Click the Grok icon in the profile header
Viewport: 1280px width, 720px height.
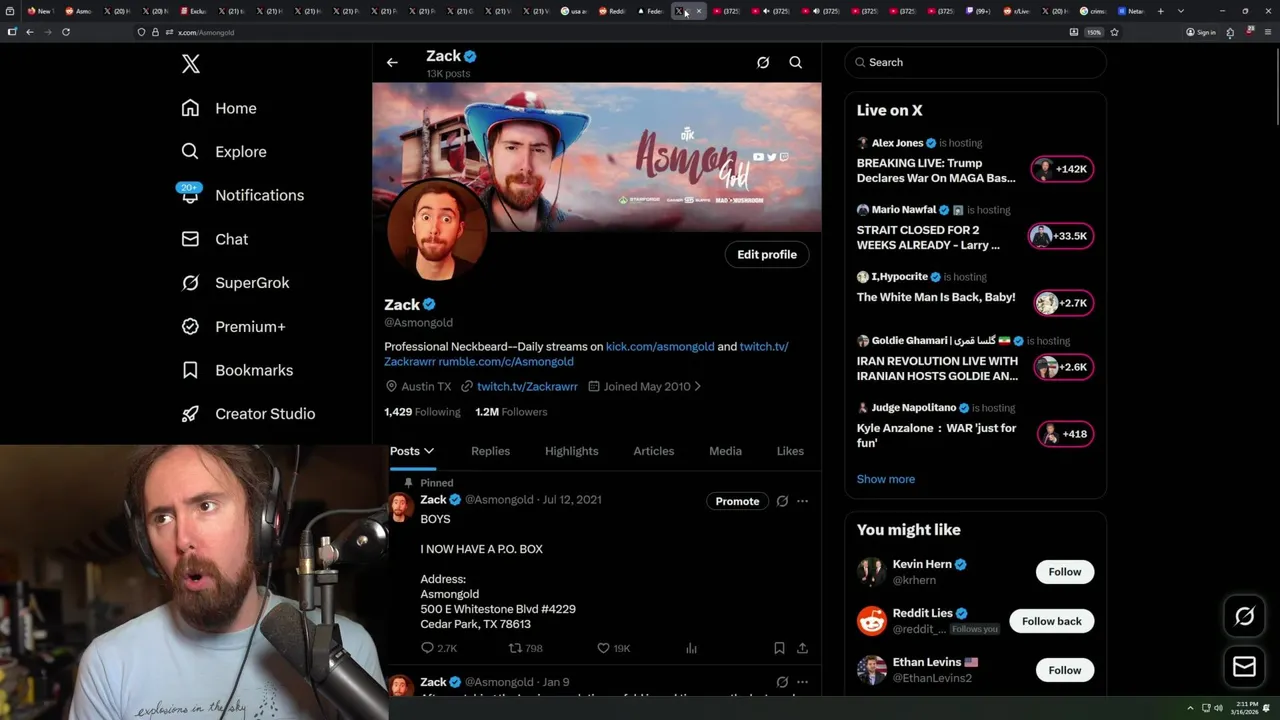point(763,62)
